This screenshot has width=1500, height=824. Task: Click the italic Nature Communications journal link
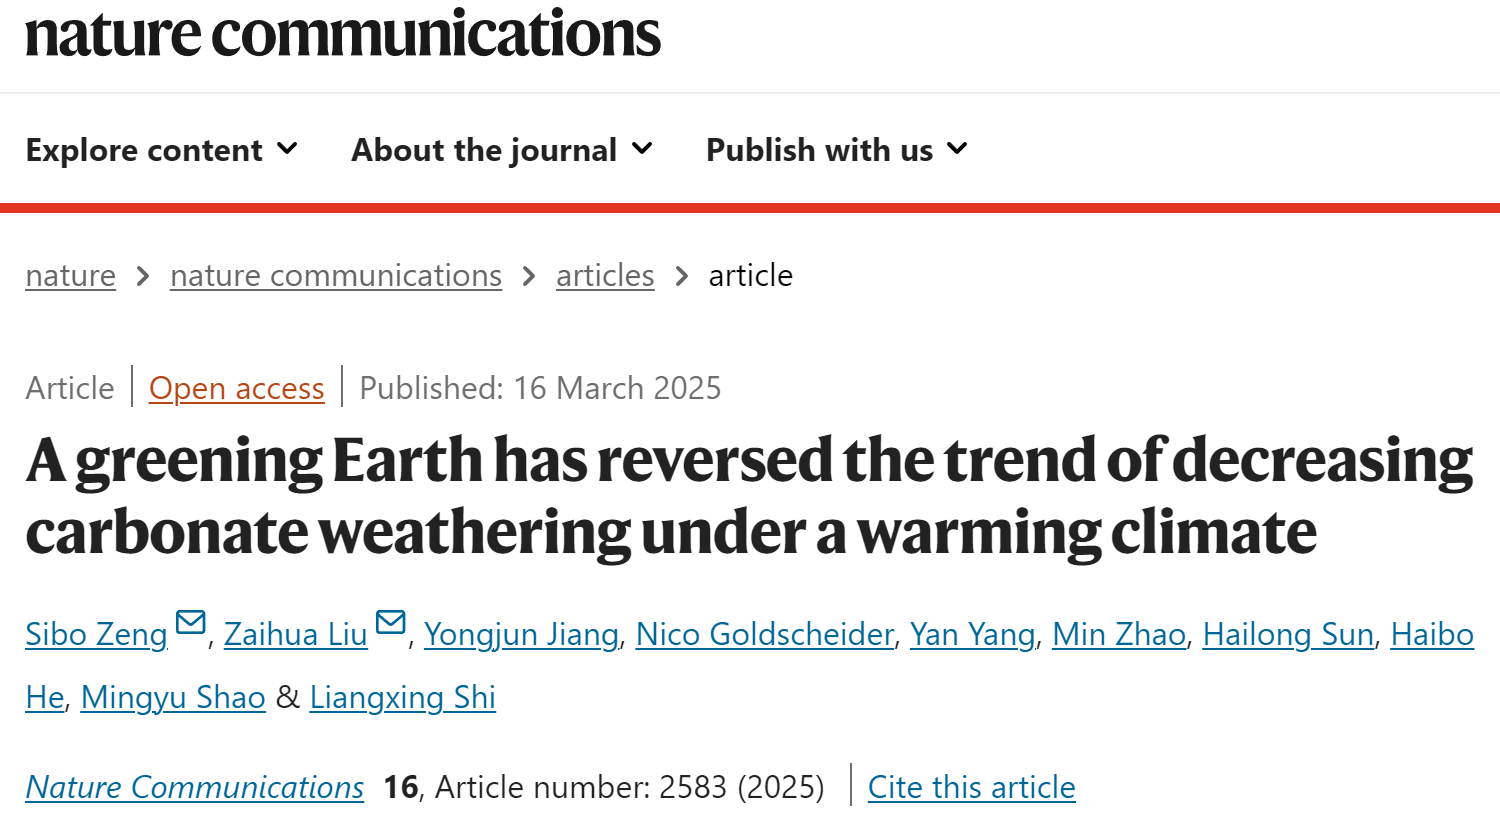195,787
